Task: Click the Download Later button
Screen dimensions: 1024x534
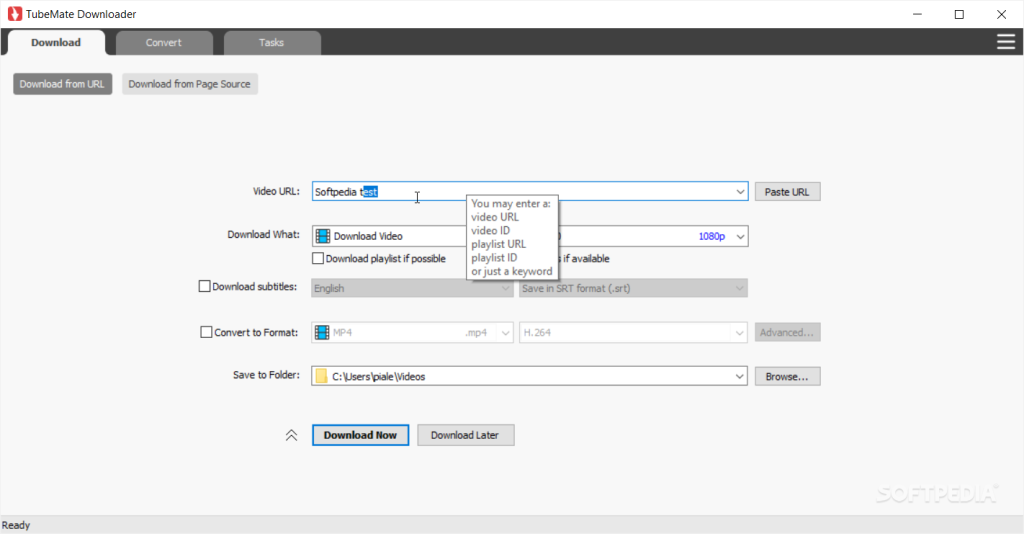Action: 466,435
